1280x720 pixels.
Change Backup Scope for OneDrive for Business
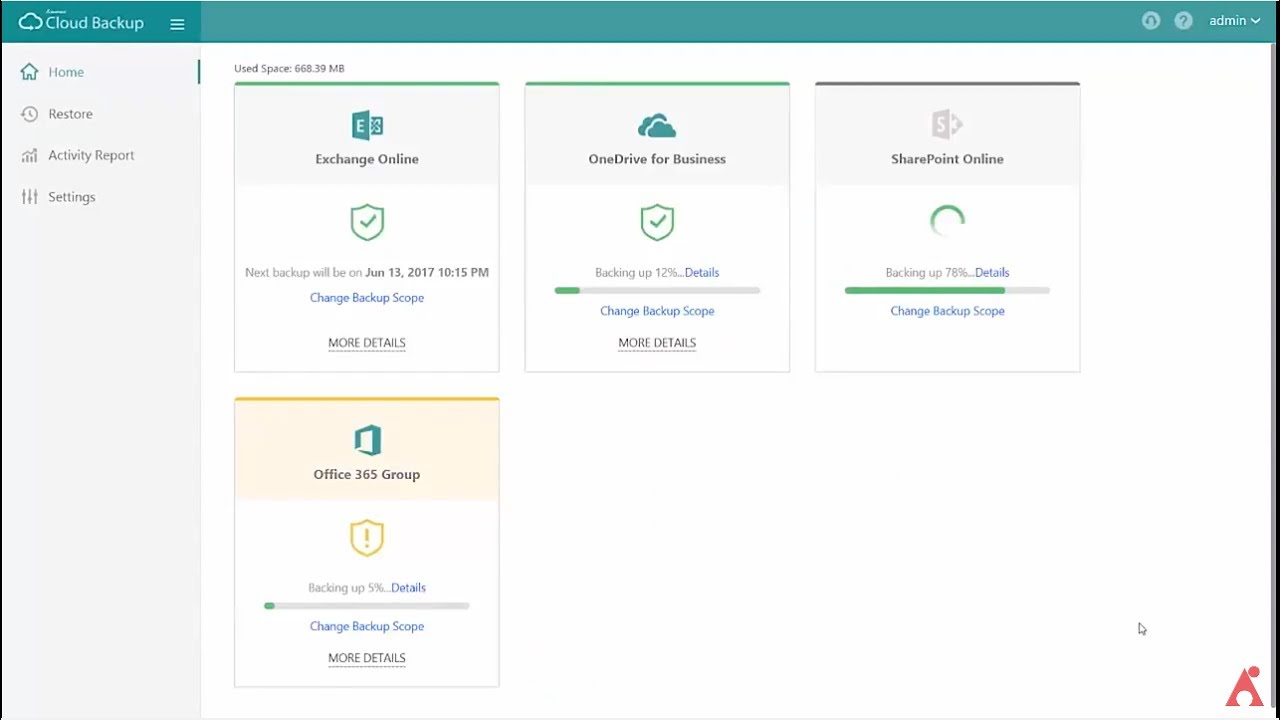pyautogui.click(x=657, y=311)
